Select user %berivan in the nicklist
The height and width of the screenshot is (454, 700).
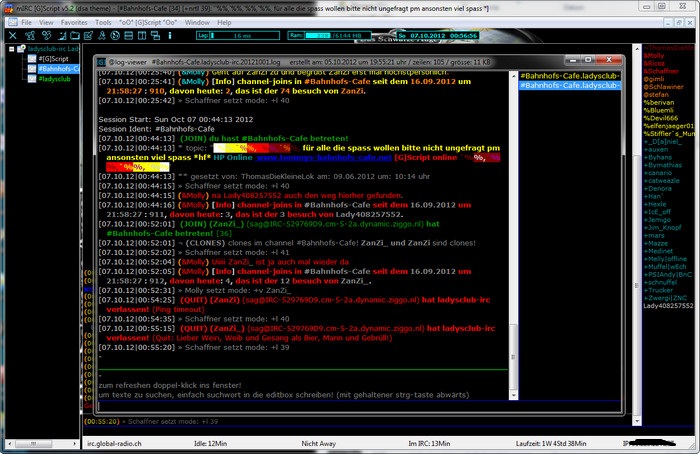(658, 103)
